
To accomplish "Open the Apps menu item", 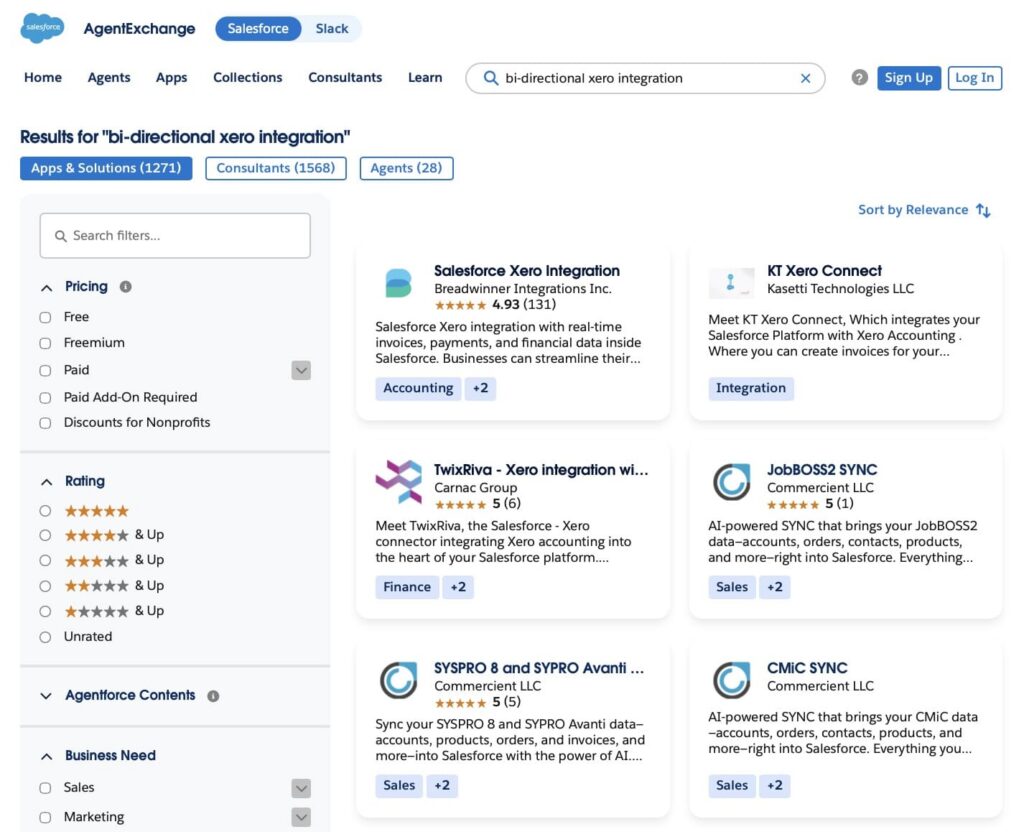I will coord(171,78).
